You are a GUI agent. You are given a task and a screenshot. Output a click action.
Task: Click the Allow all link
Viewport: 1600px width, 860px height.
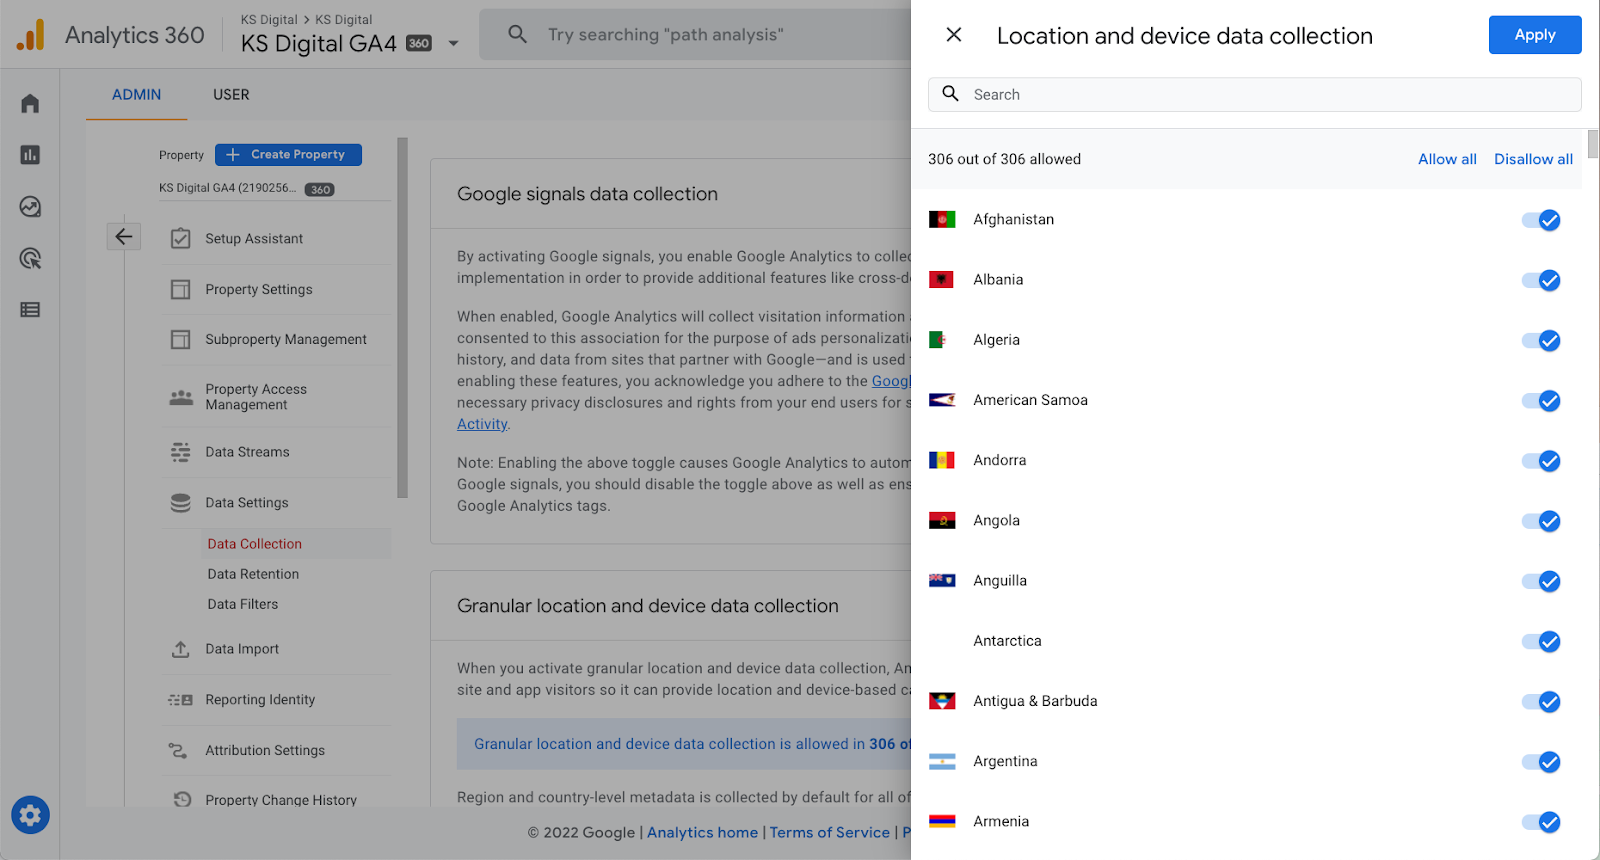(x=1447, y=159)
